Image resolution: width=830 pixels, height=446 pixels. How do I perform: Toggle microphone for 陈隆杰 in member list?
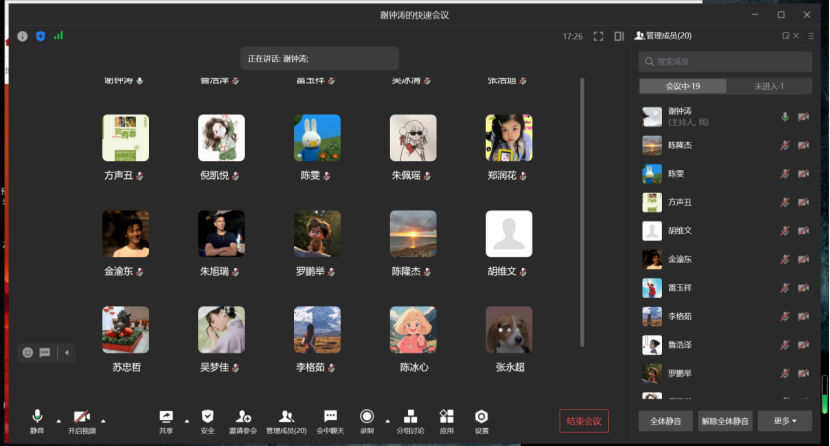click(785, 146)
